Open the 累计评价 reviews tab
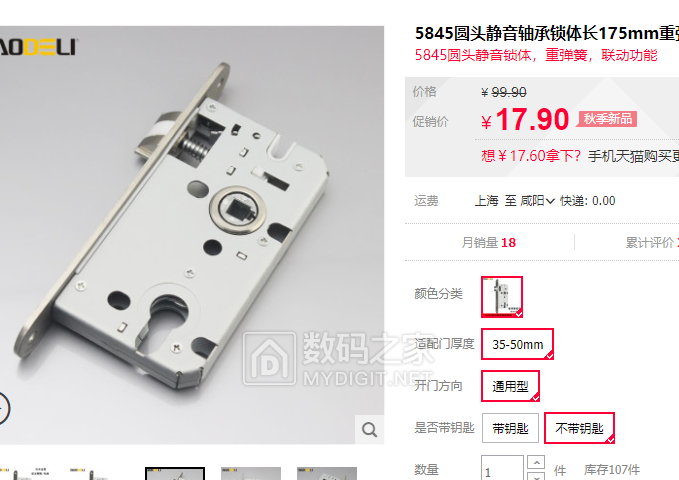 (x=652, y=243)
